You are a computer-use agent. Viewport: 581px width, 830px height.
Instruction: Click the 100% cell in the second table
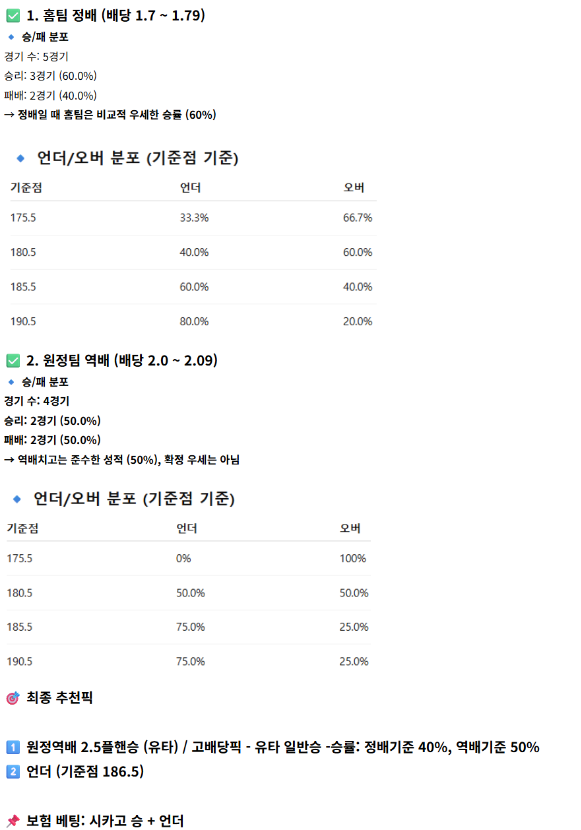pos(353,558)
